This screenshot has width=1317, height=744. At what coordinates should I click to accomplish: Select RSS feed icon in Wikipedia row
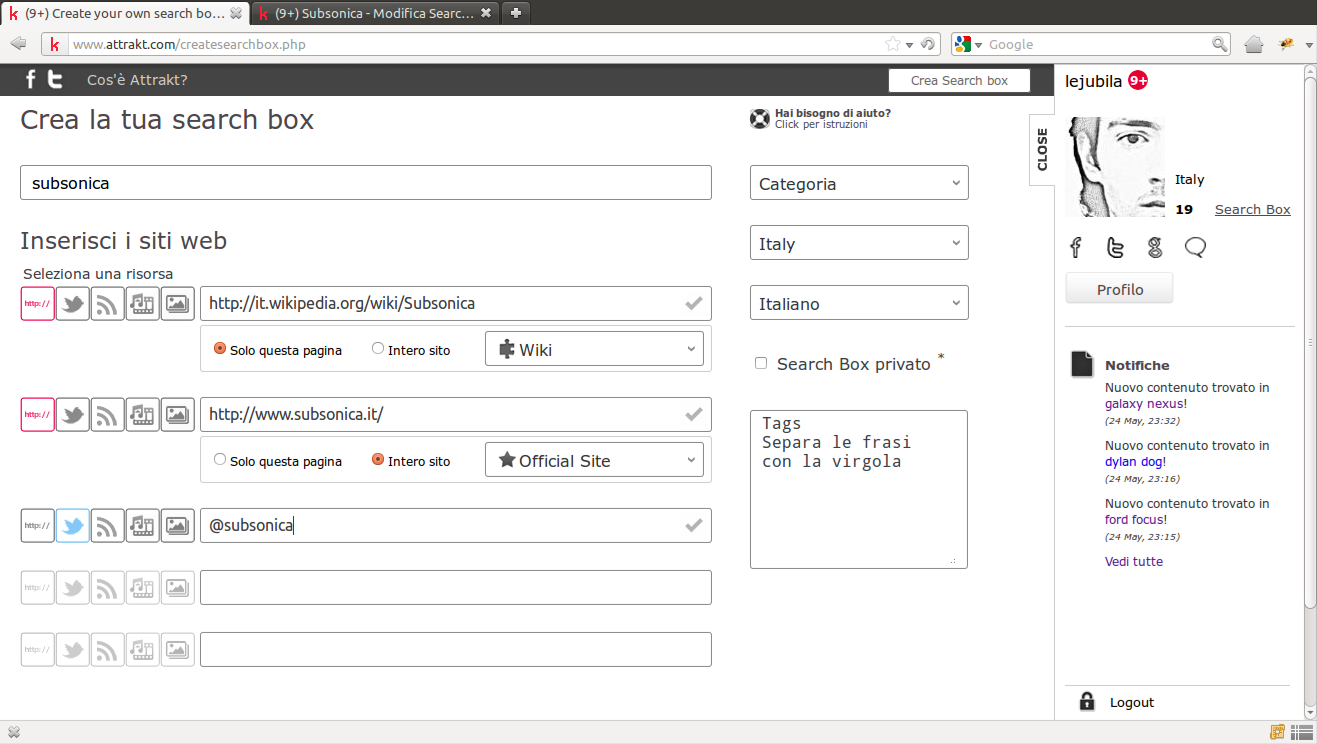click(x=108, y=304)
